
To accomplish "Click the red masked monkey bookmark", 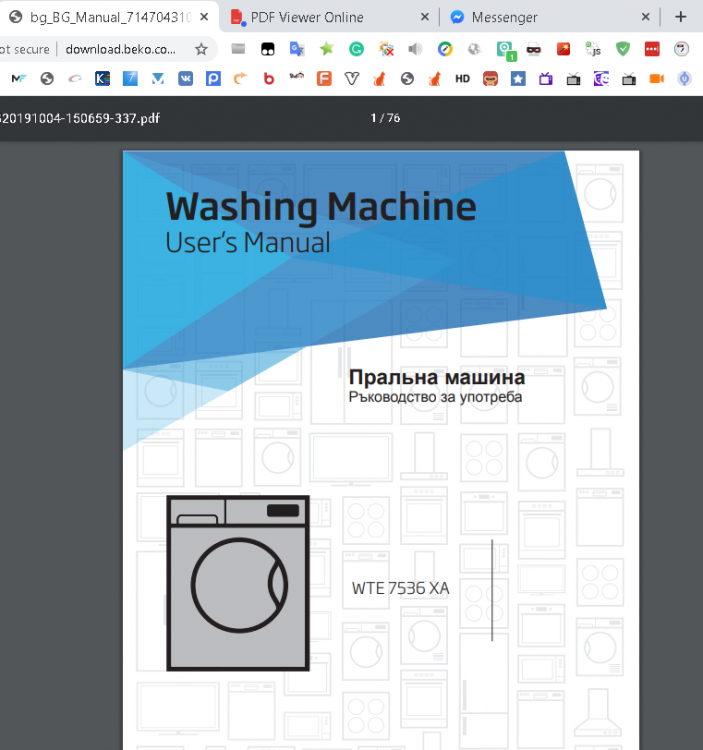I will 490,78.
